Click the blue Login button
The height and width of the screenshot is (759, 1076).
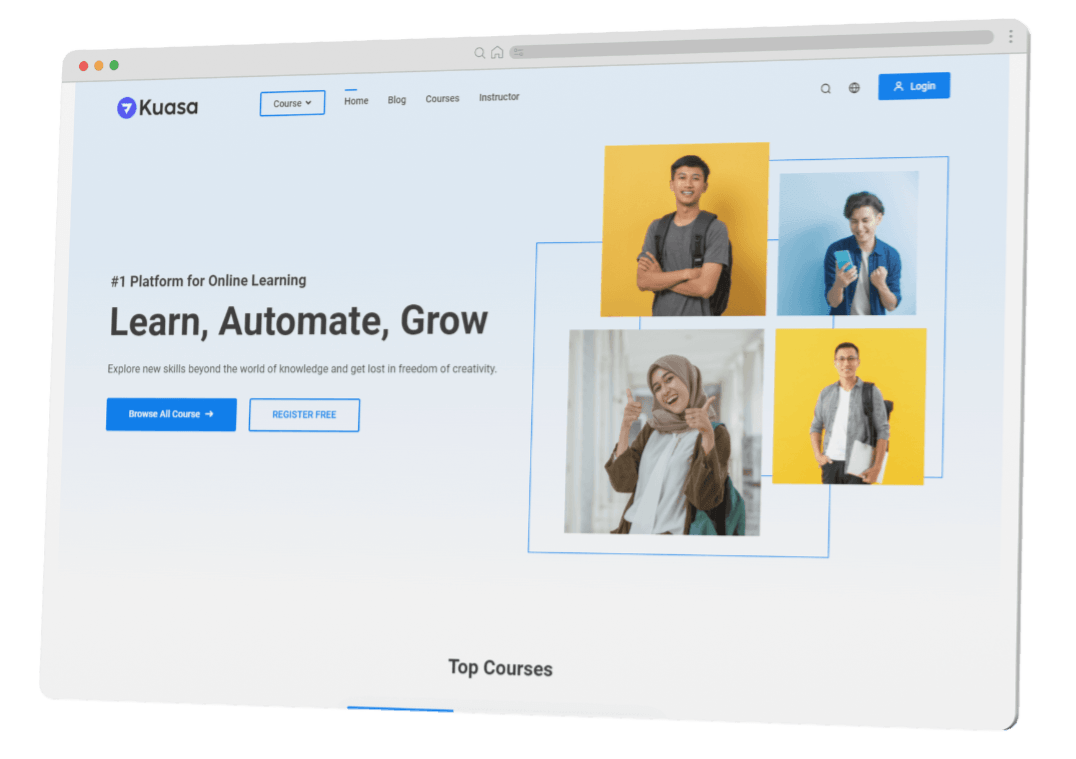(x=914, y=86)
